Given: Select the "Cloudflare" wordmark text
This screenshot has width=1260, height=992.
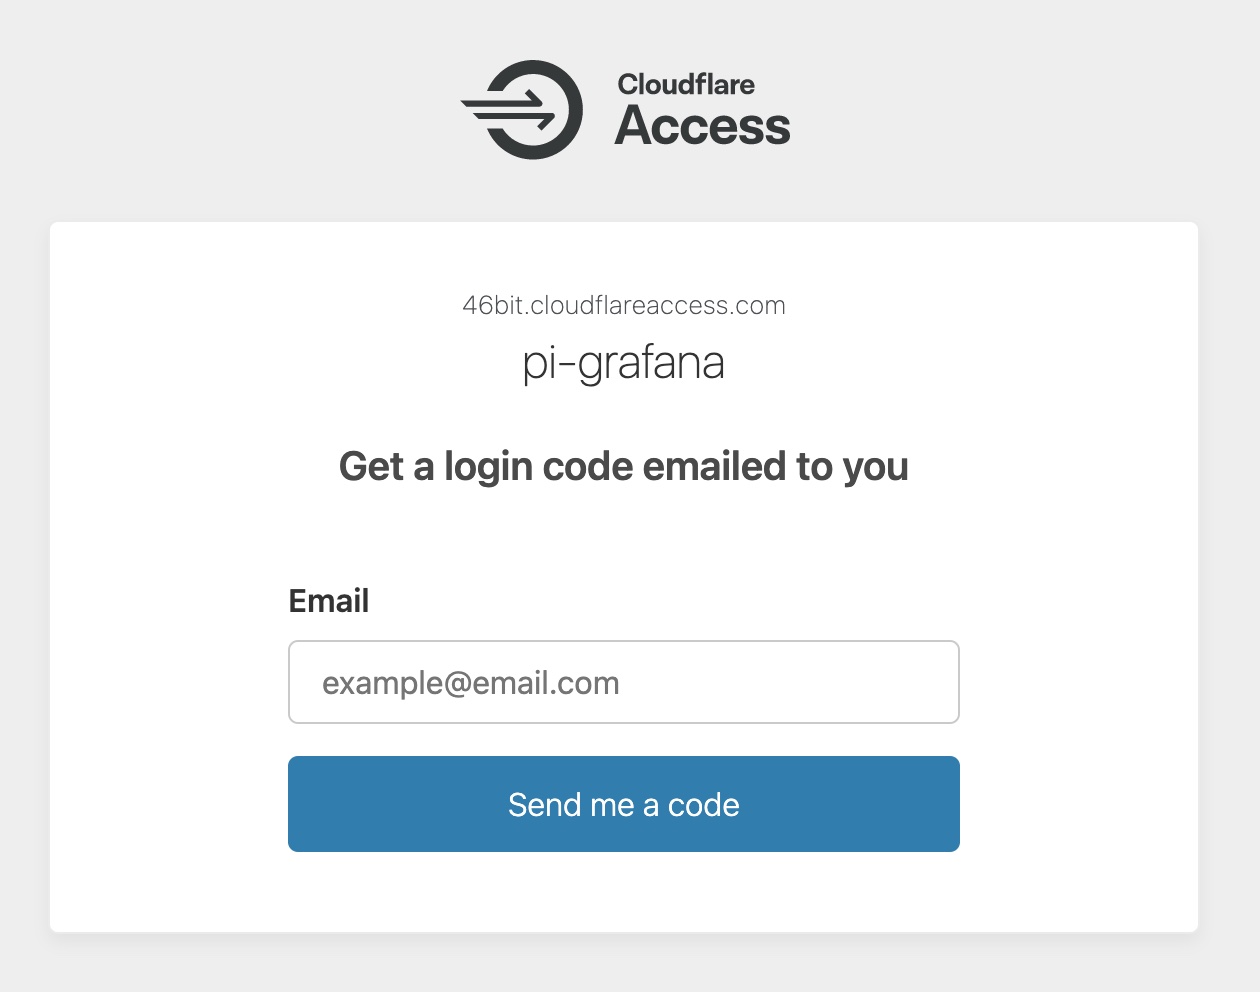Looking at the screenshot, I should (686, 85).
